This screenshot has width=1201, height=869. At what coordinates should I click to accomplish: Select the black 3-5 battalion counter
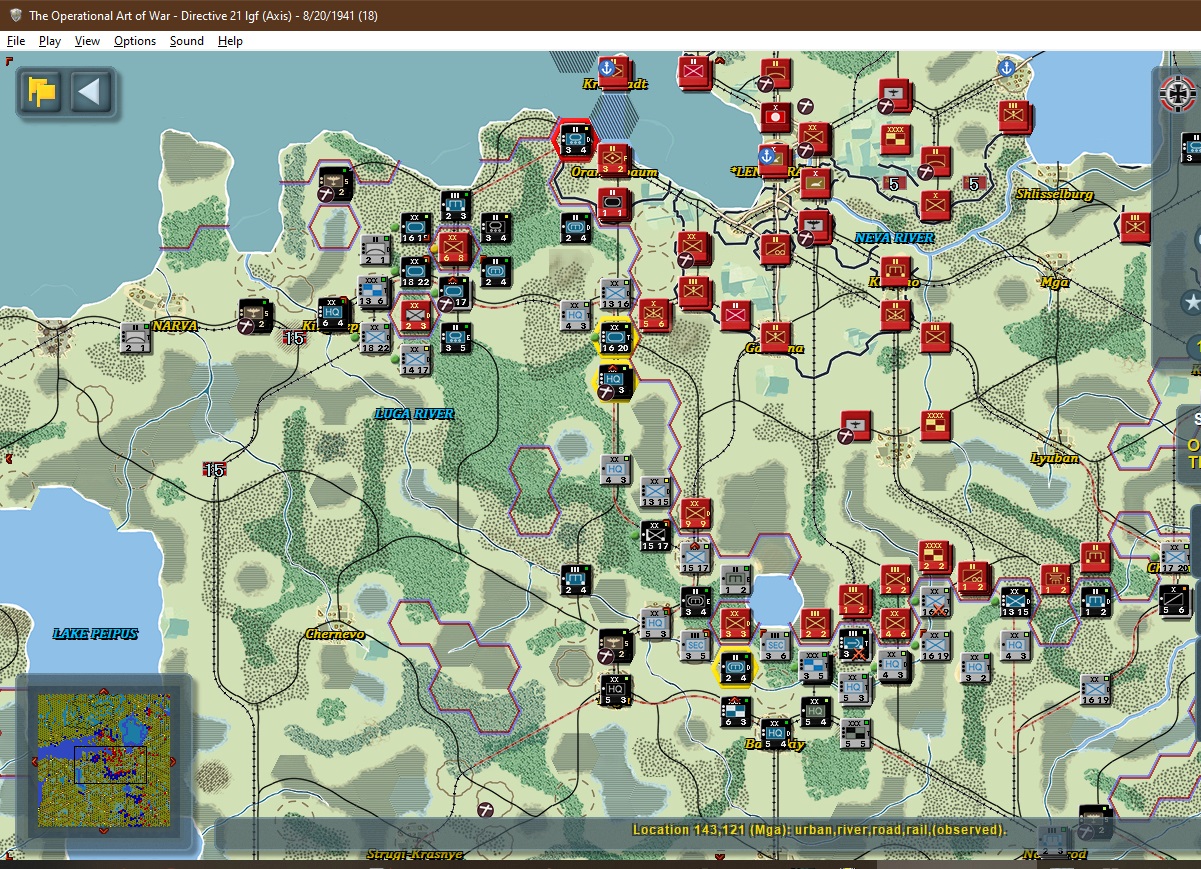[x=455, y=337]
